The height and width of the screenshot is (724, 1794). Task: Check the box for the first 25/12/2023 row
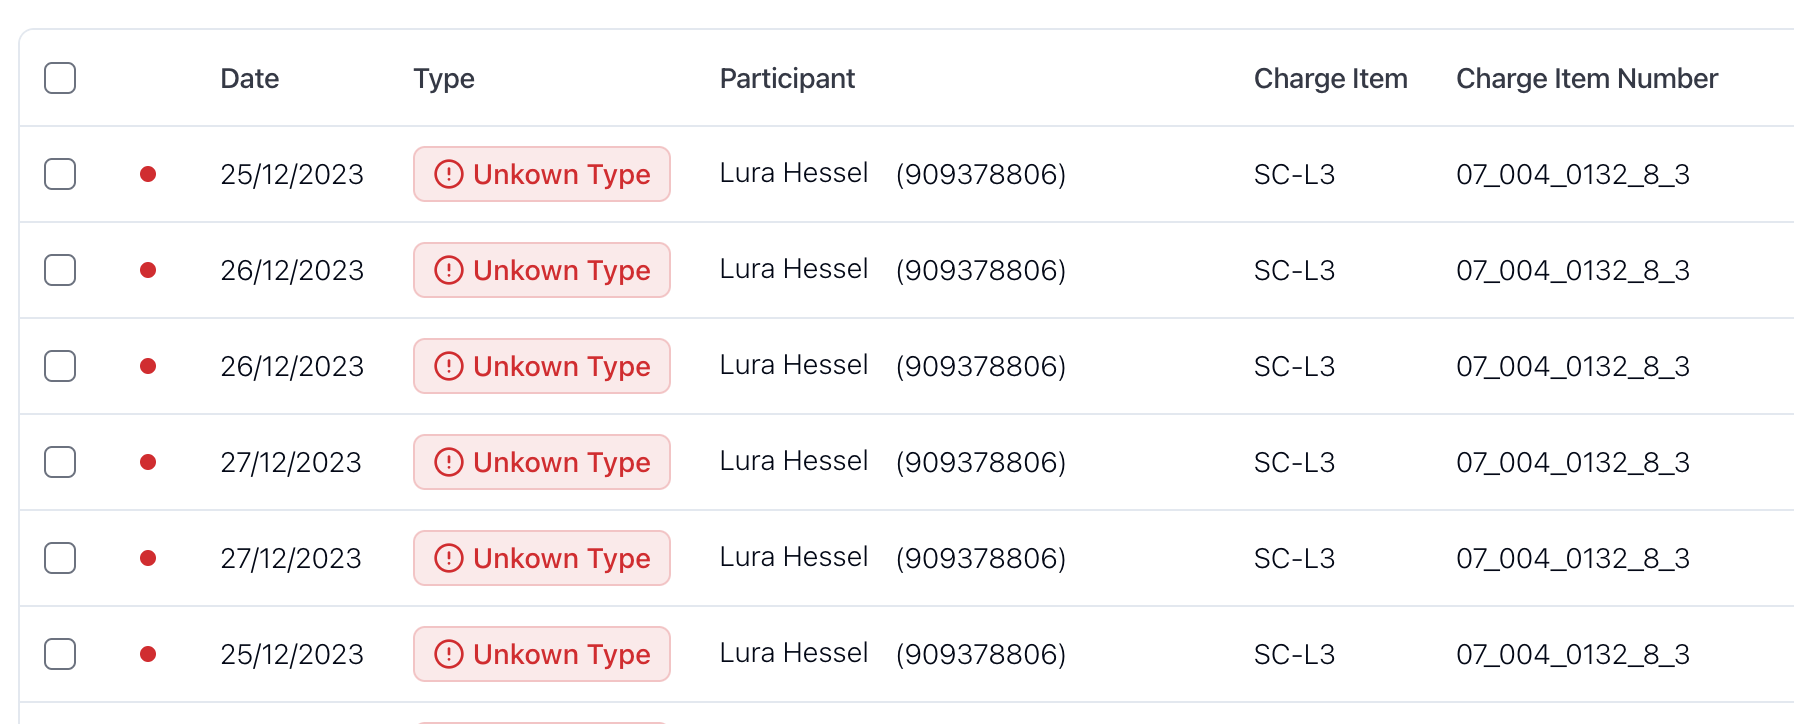click(60, 174)
